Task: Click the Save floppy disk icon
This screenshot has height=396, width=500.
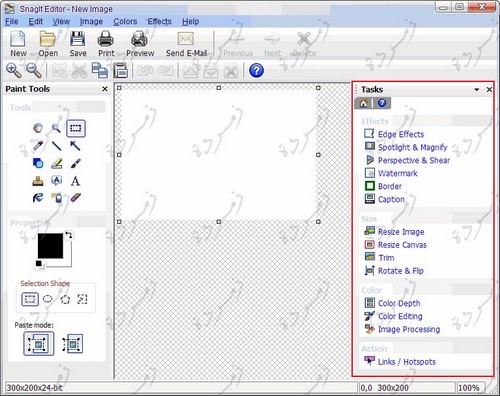Action: point(78,43)
